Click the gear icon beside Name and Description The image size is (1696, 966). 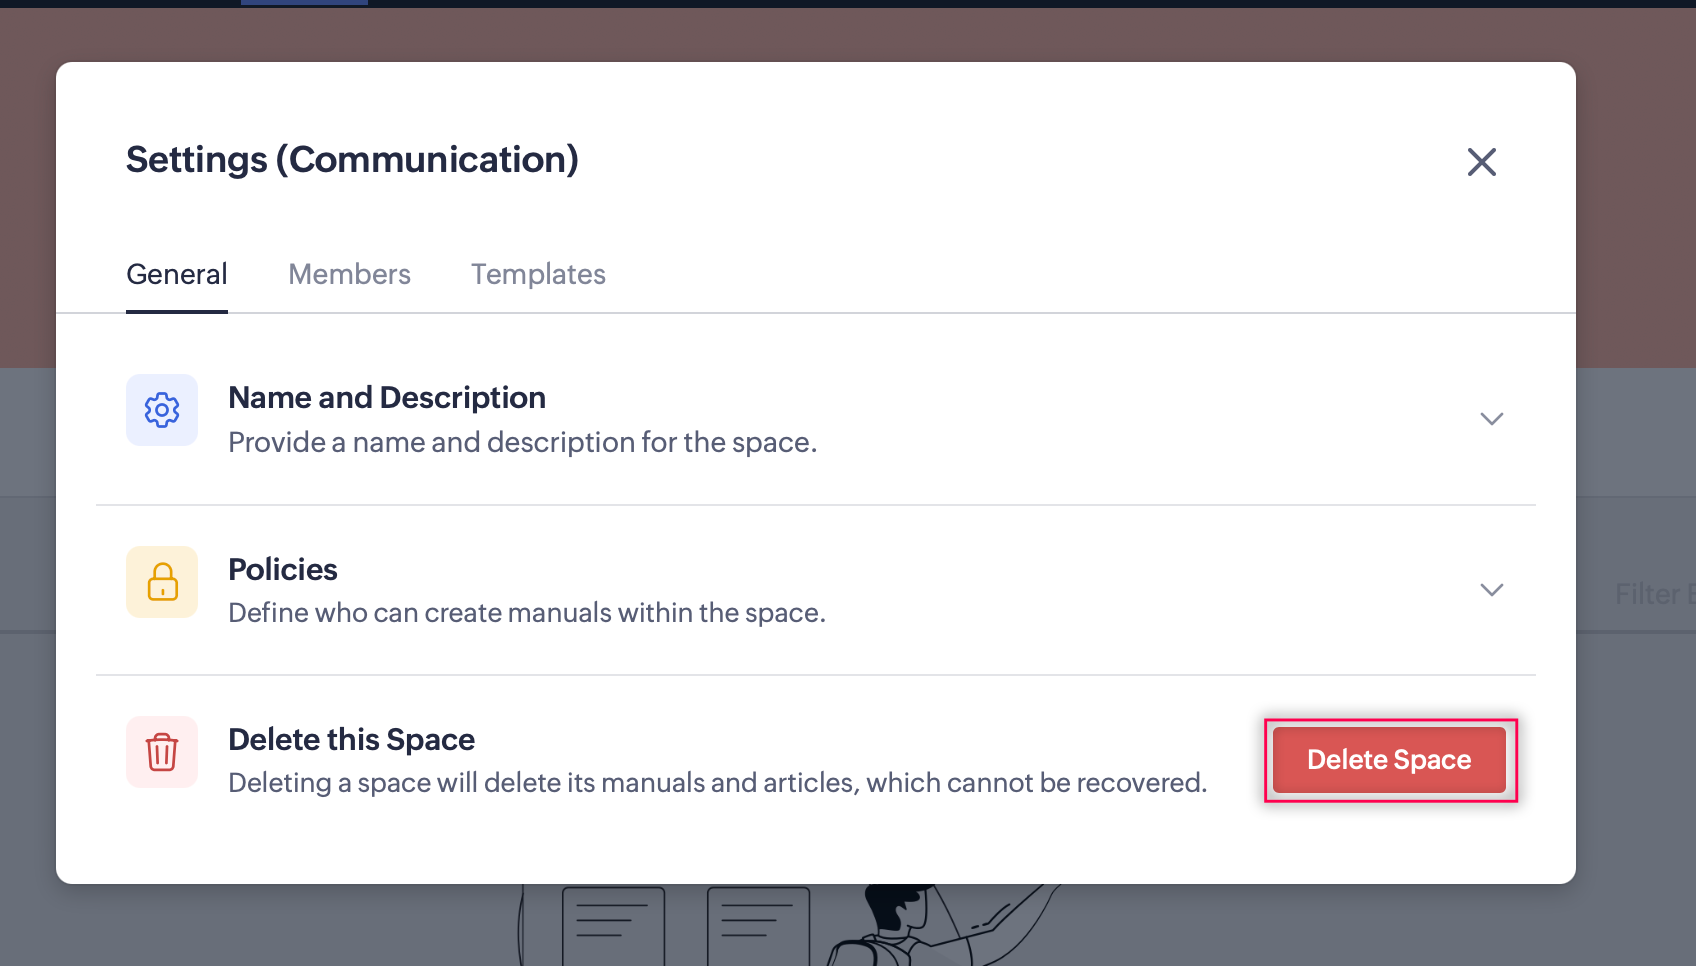click(162, 410)
